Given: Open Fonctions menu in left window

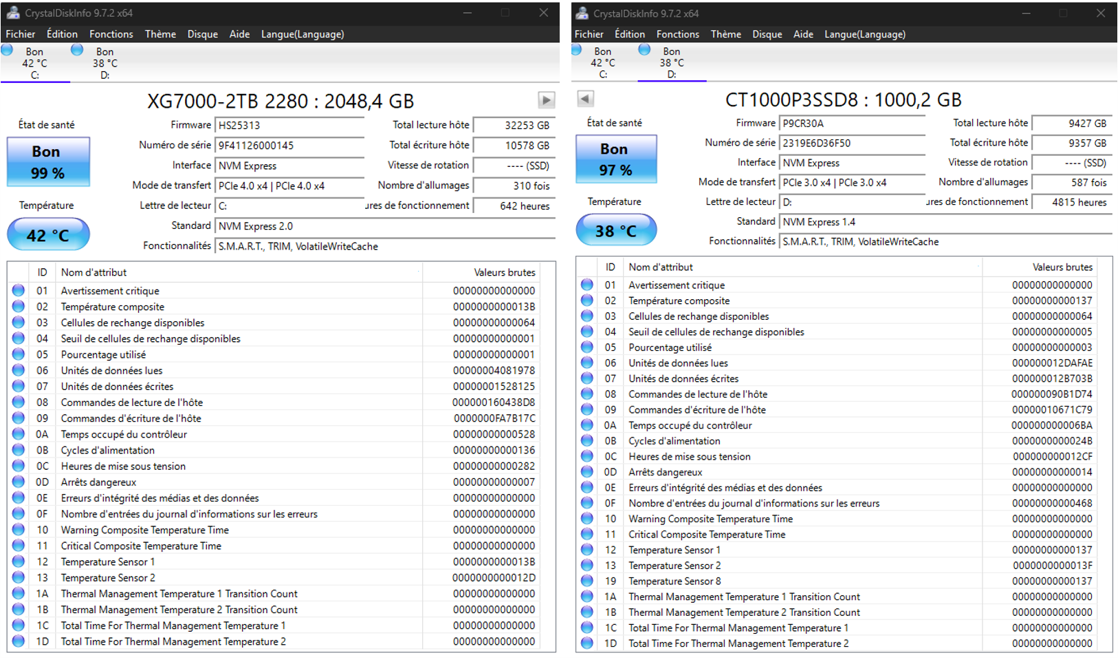Looking at the screenshot, I should [111, 34].
